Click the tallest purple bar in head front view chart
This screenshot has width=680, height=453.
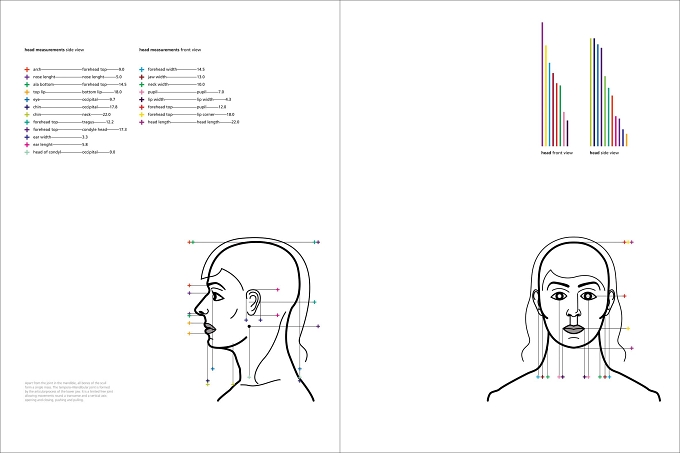pyautogui.click(x=542, y=84)
